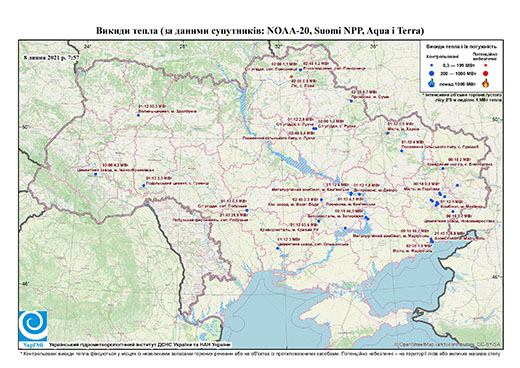Select the blue marker for Запоріжсталь, м. Запоріжжя
The height and width of the screenshot is (368, 520).
(367, 218)
